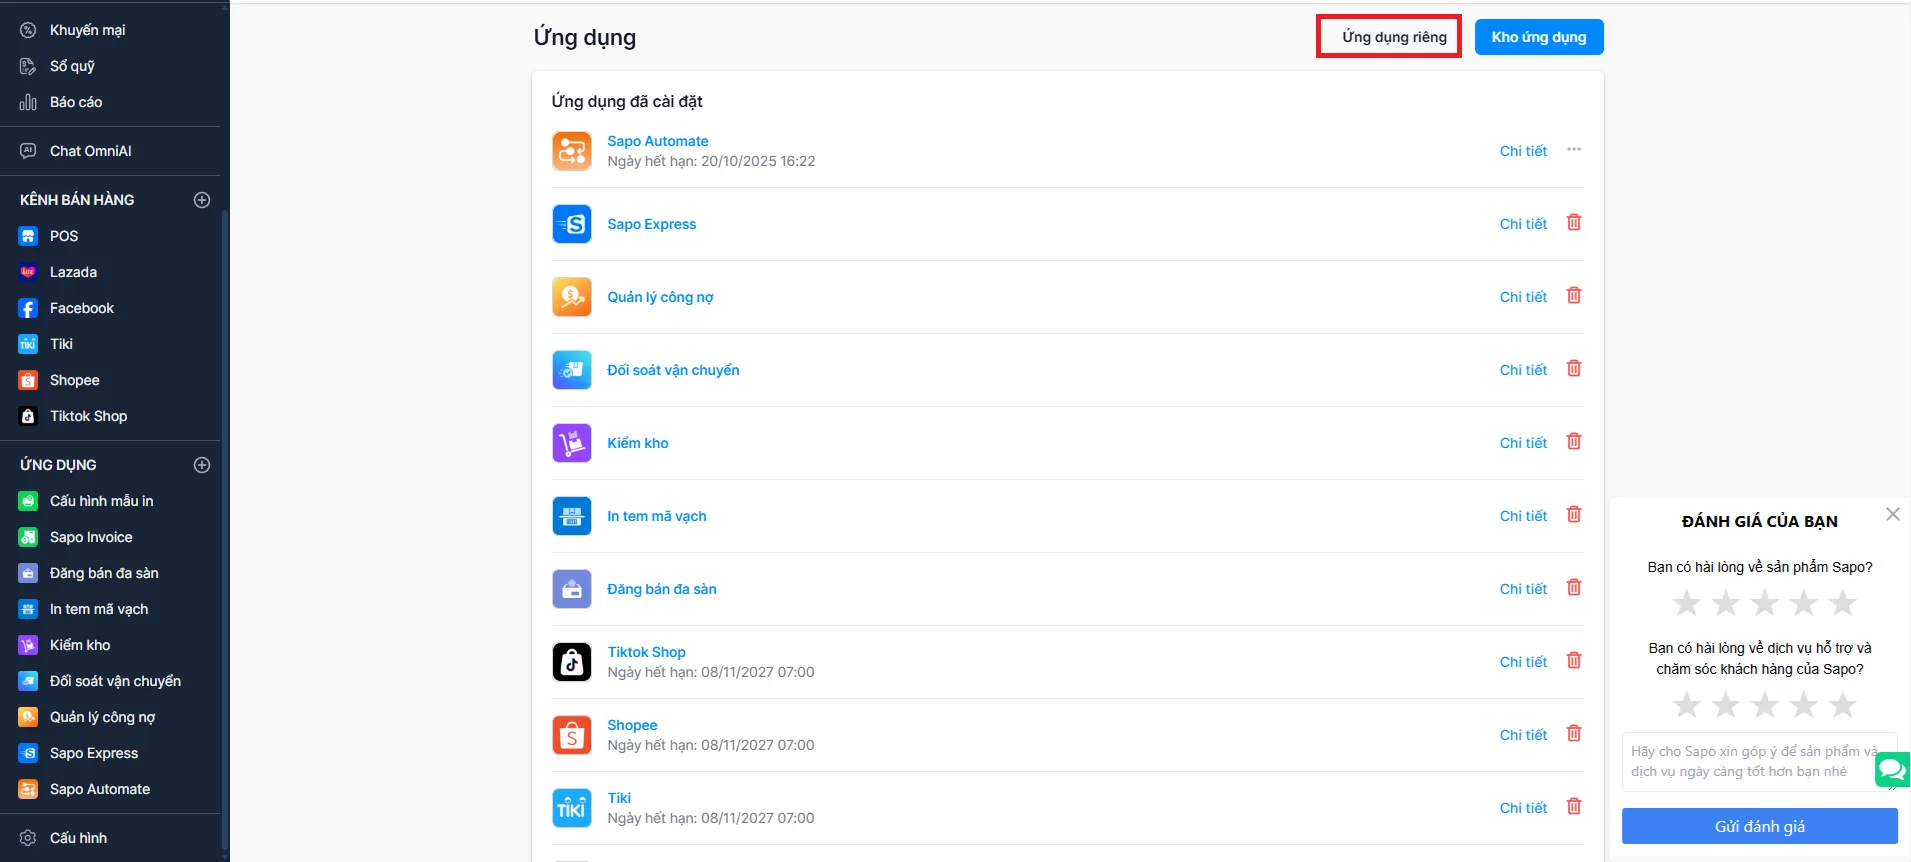
Task: Open Sapo Invoice in sidebar
Action: [91, 537]
